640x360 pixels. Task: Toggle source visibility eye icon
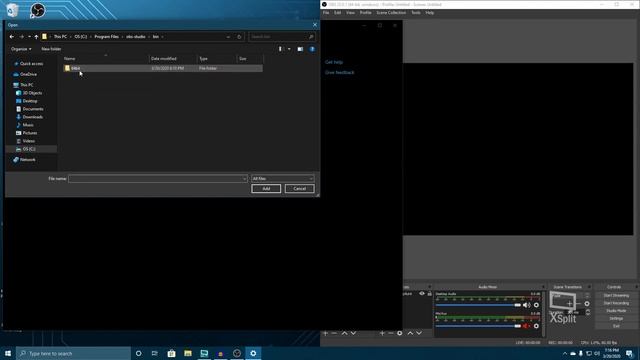tap(422, 293)
